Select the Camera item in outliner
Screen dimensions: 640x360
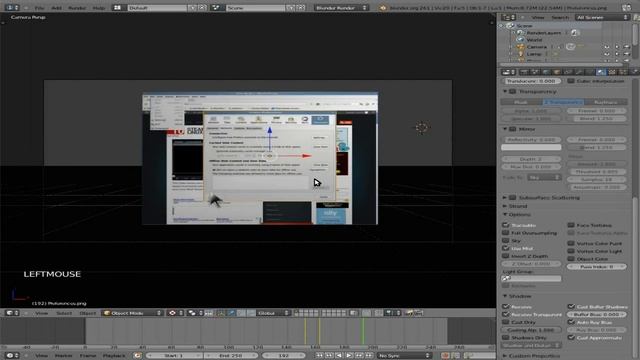[x=536, y=47]
